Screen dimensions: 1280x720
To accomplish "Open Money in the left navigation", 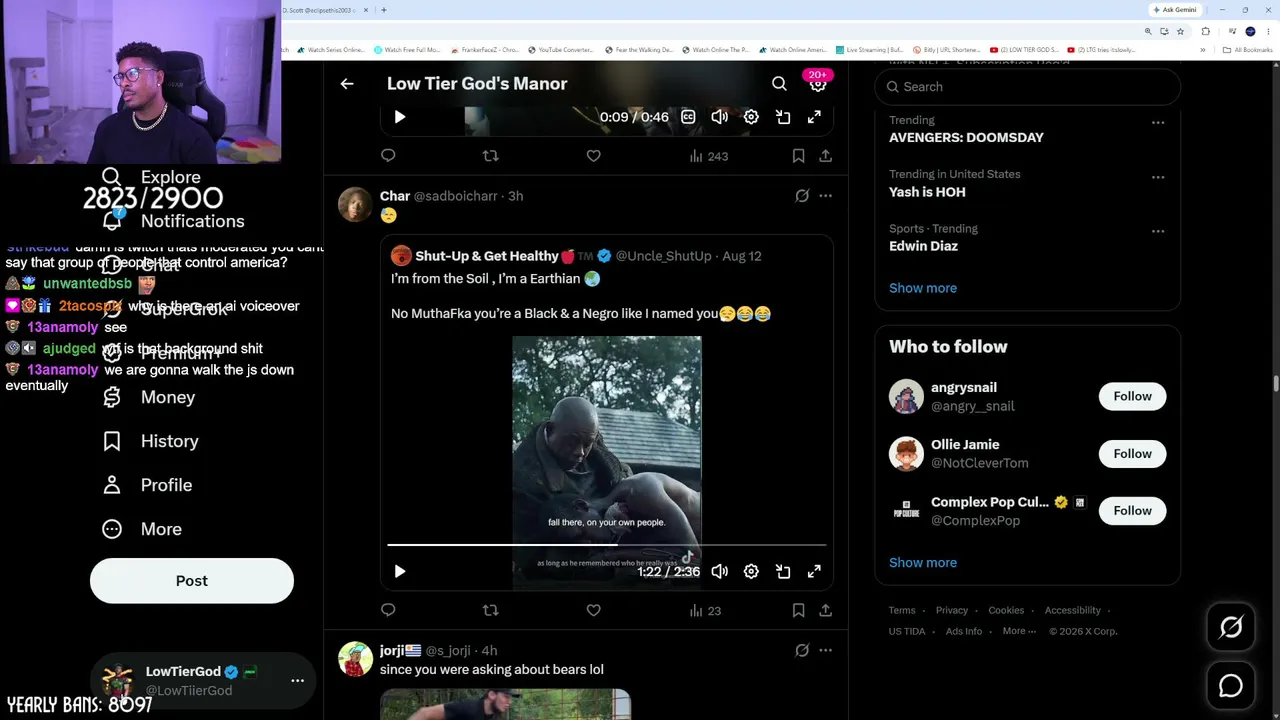I will (x=149, y=397).
